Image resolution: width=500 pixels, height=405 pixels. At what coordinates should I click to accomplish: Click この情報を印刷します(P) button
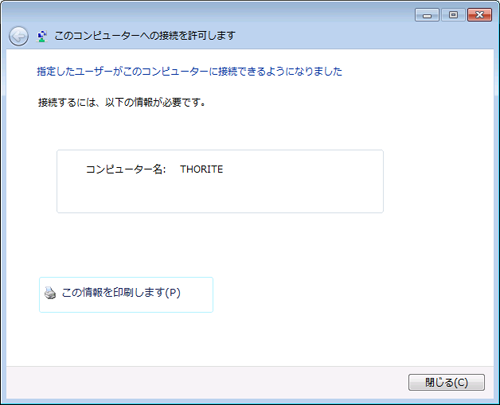click(x=126, y=295)
